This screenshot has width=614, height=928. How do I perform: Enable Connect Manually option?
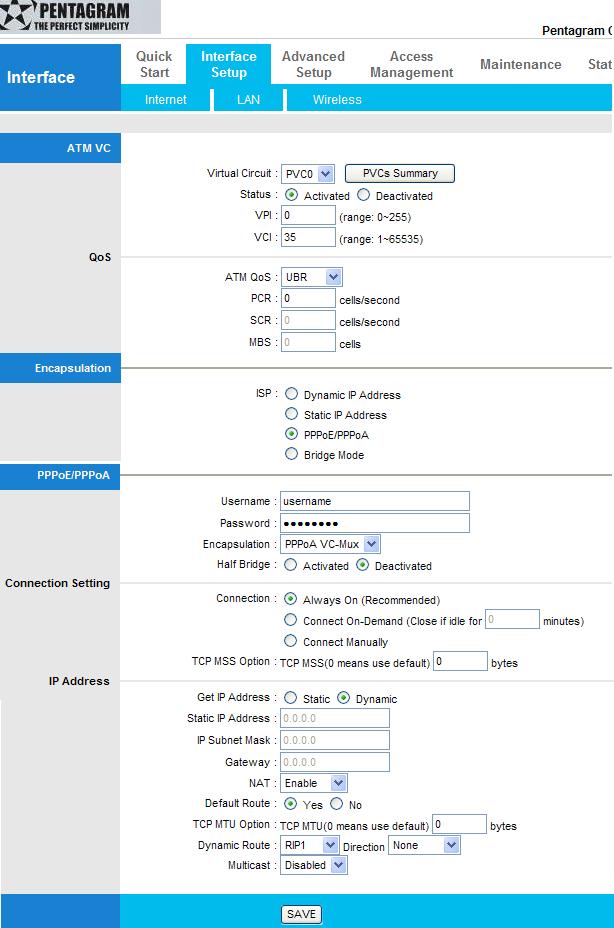[291, 641]
